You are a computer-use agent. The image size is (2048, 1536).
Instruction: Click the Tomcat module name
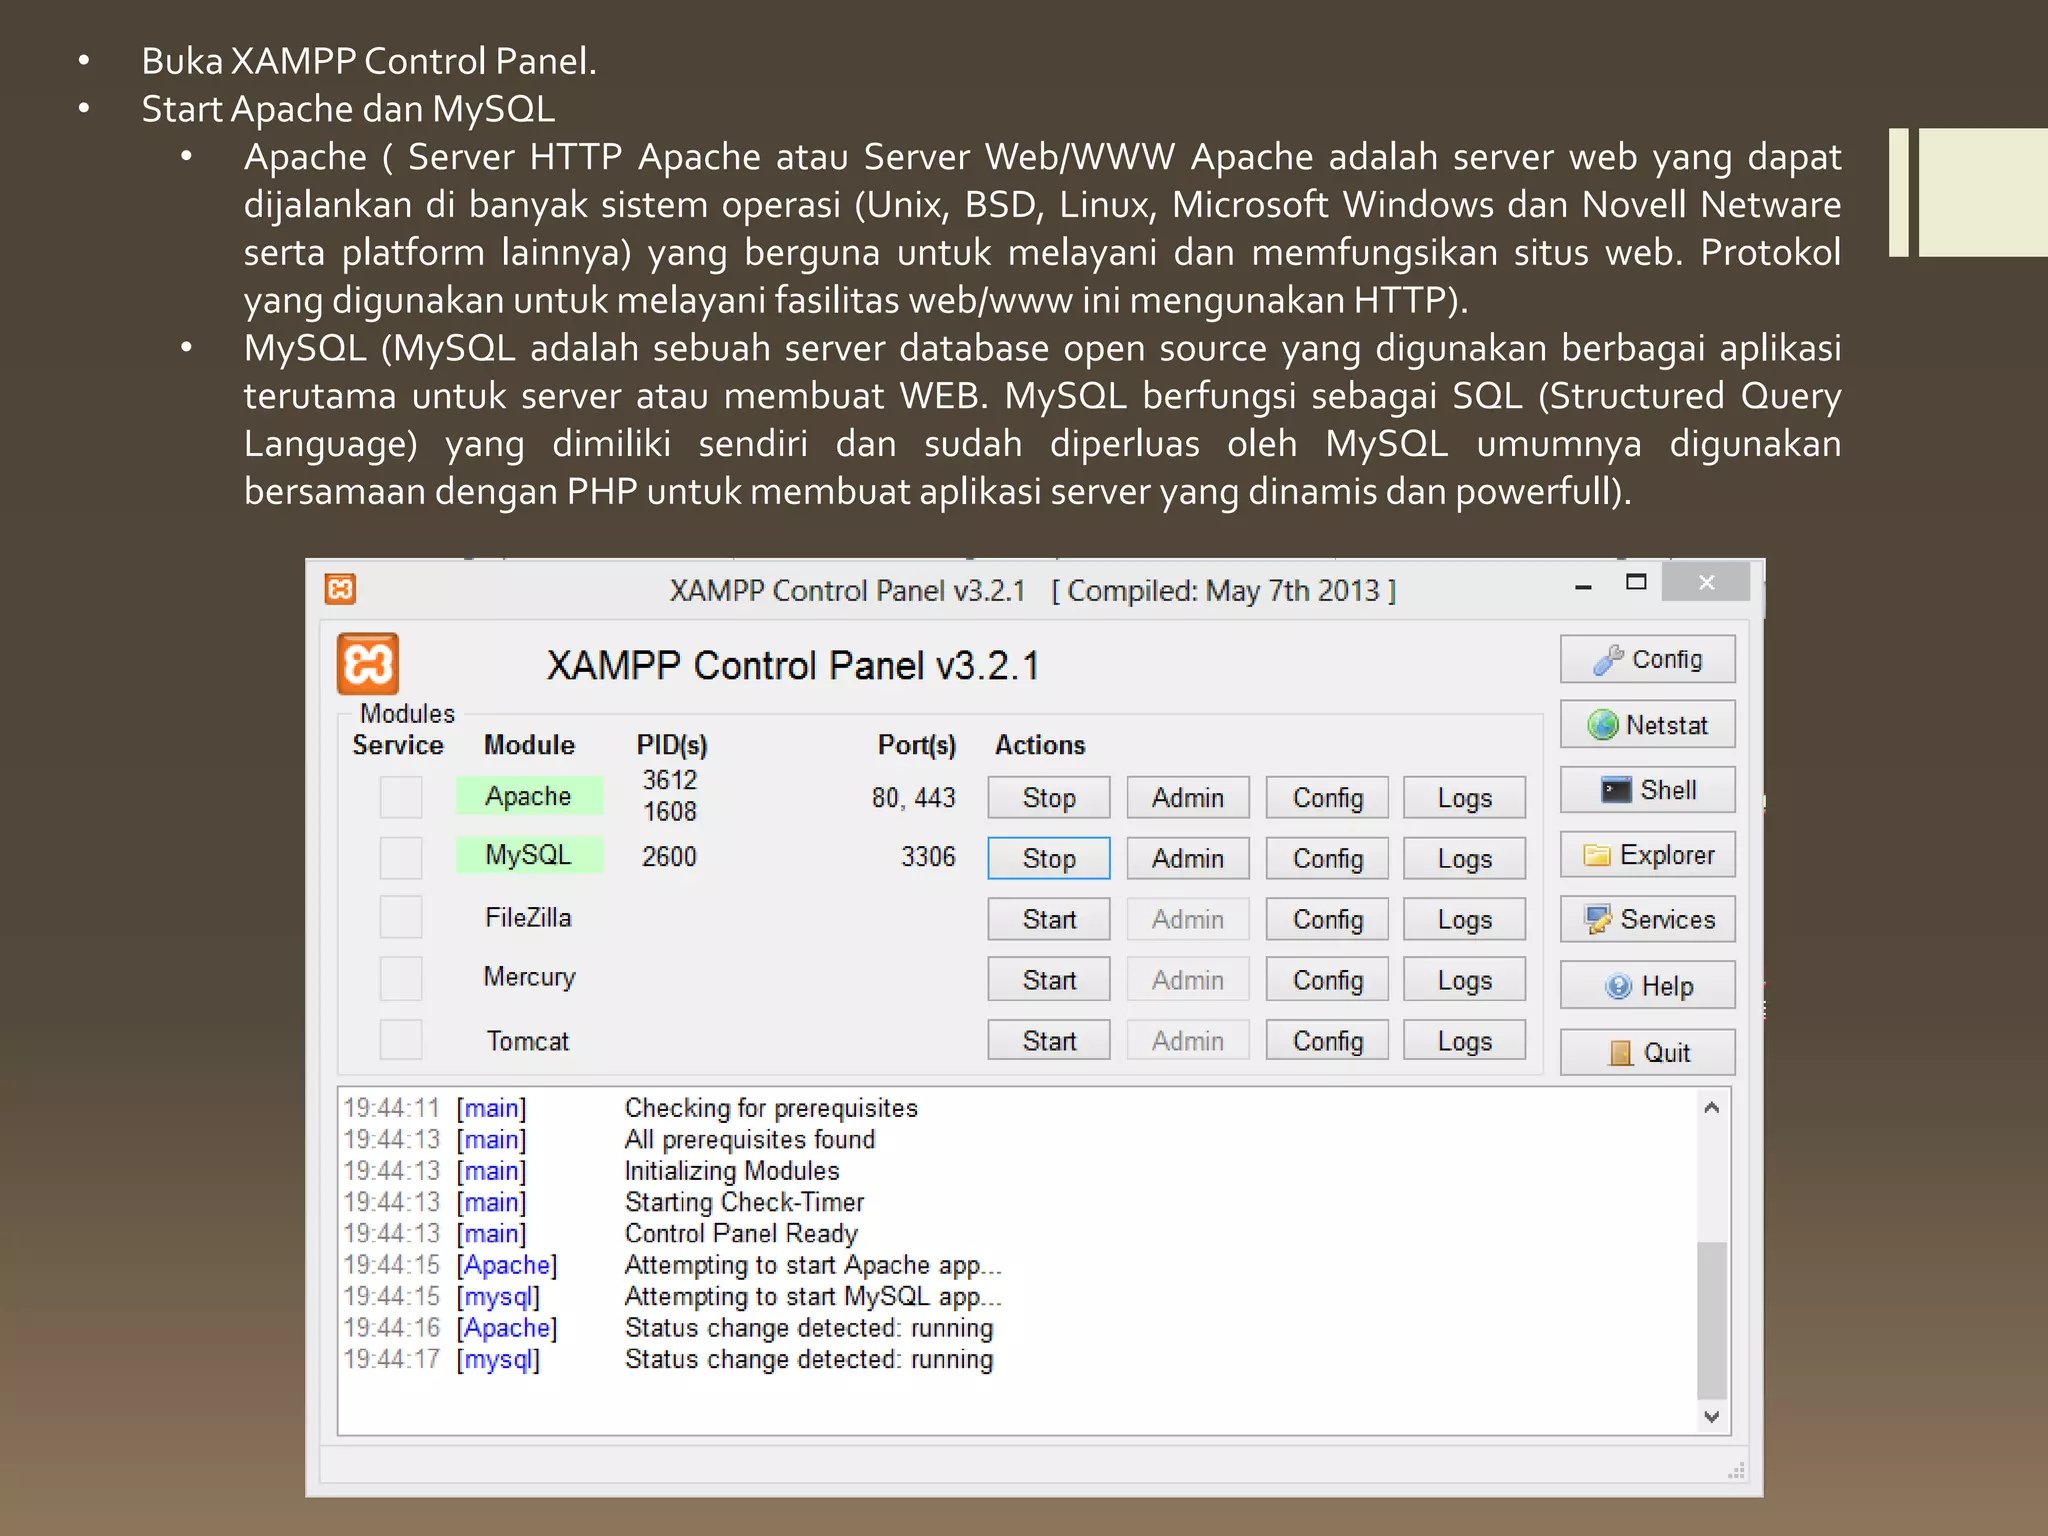coord(528,1041)
